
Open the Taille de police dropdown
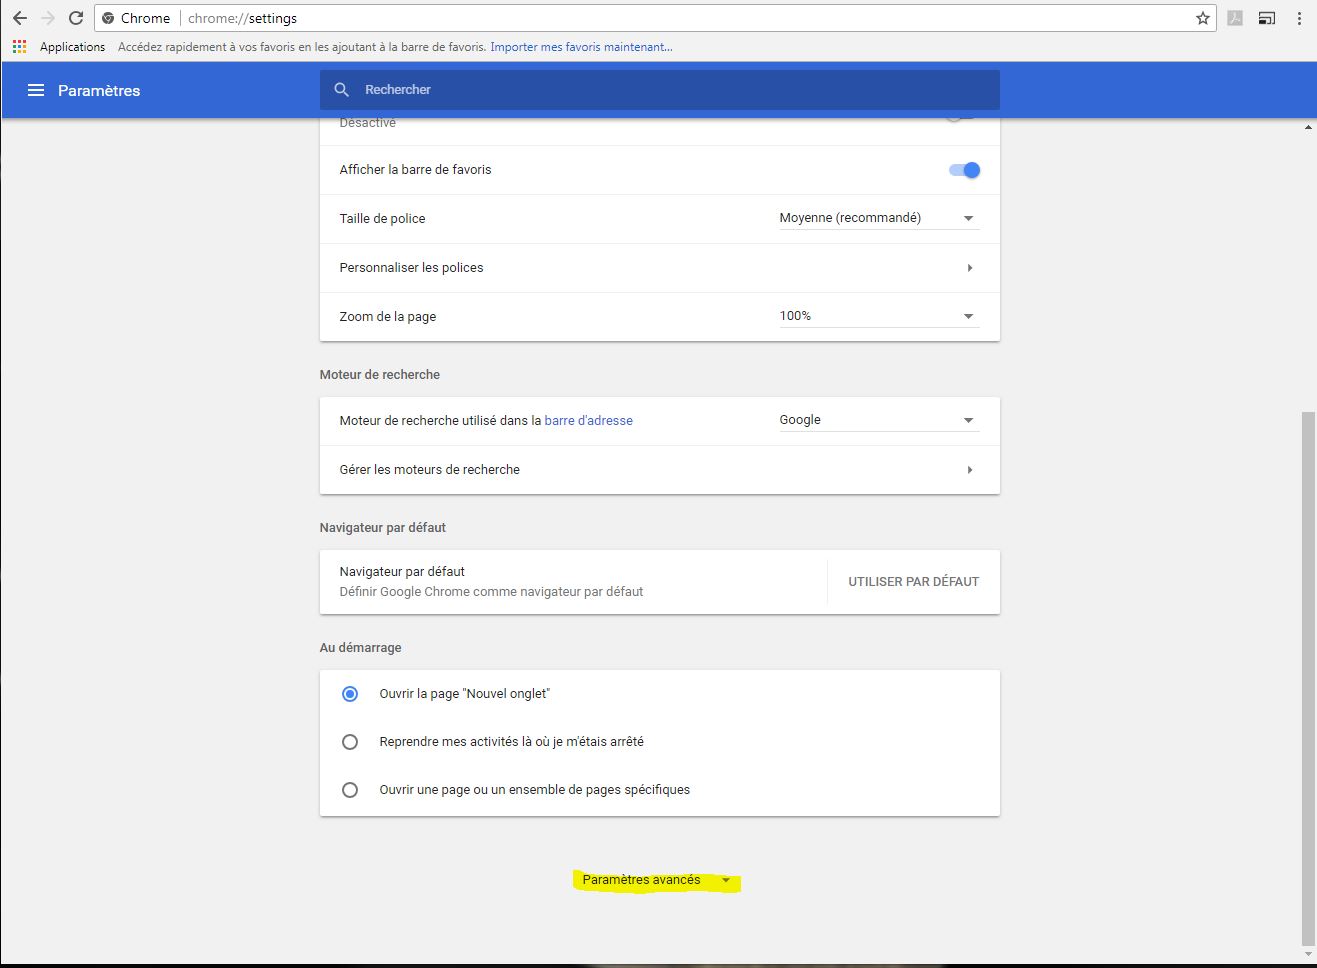(877, 218)
